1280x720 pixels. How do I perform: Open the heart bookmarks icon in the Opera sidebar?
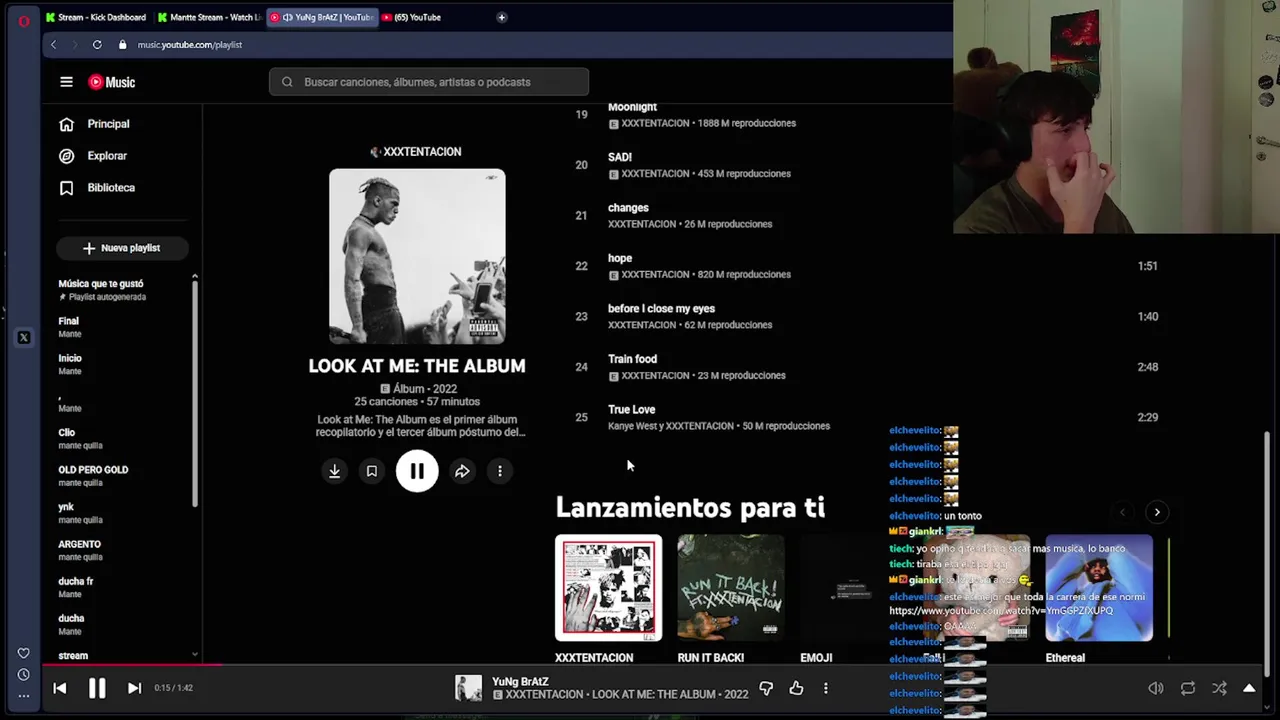[24, 654]
